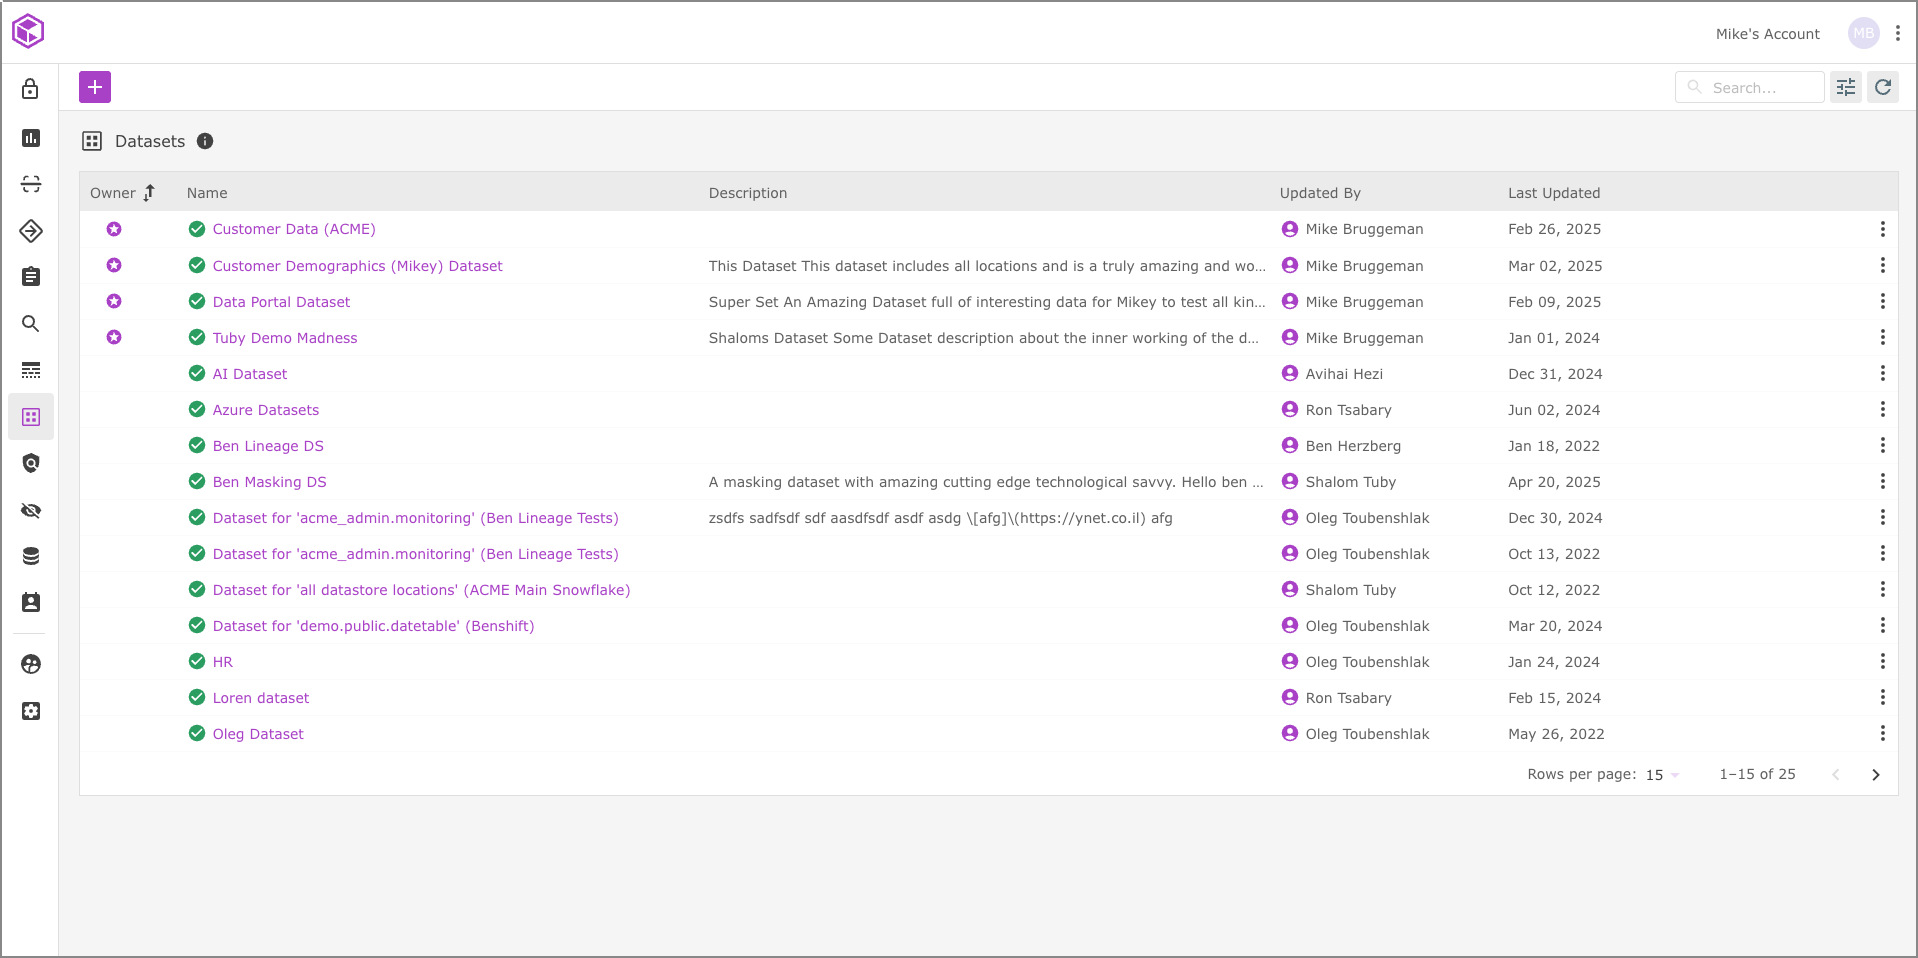The width and height of the screenshot is (1918, 958).
Task: Toggle owner star for Tuby Demo Madness
Action: 114,337
